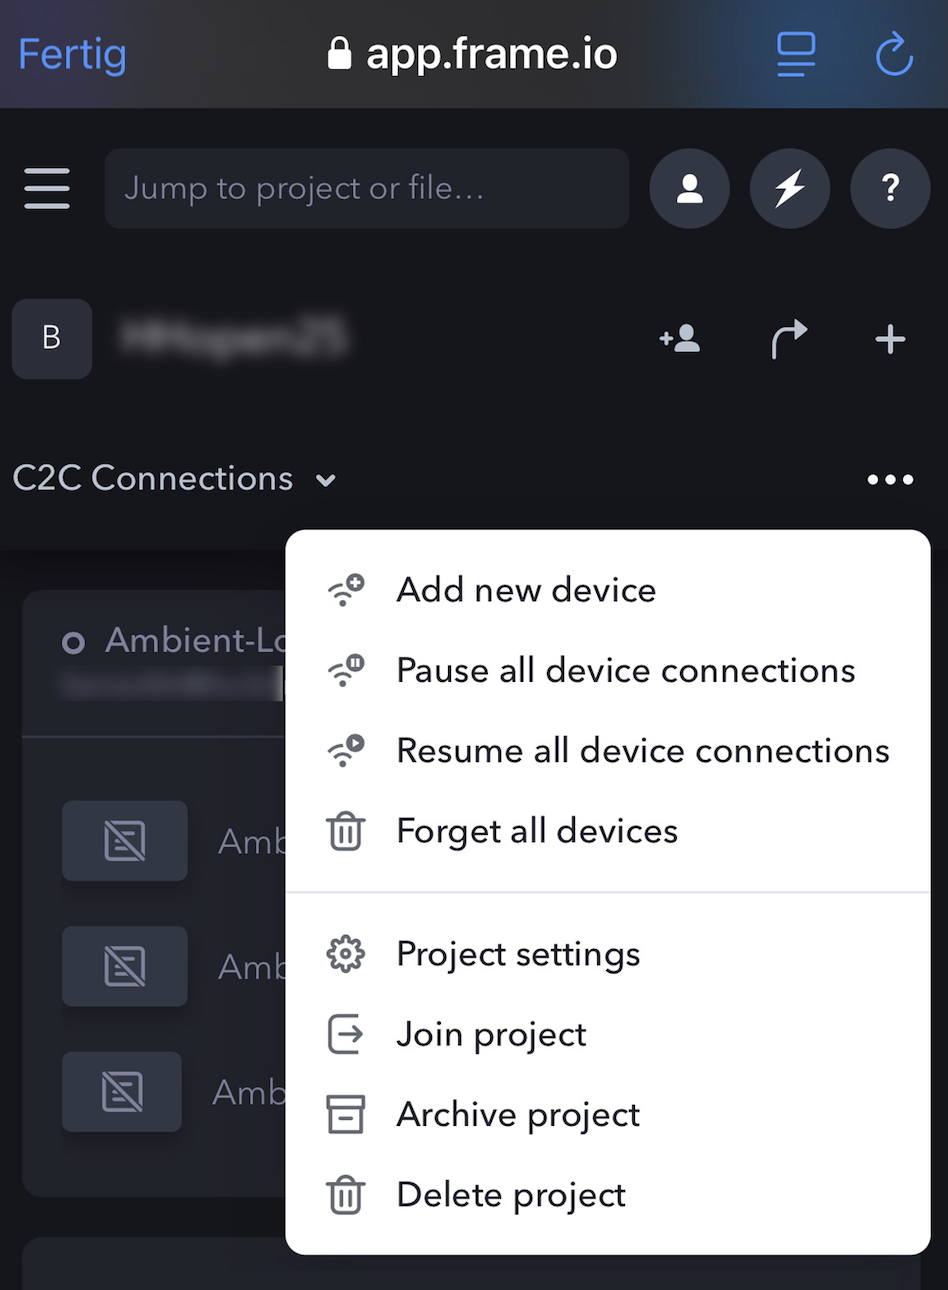Open the browser reader view icon
Image resolution: width=948 pixels, height=1290 pixels.
tap(796, 54)
